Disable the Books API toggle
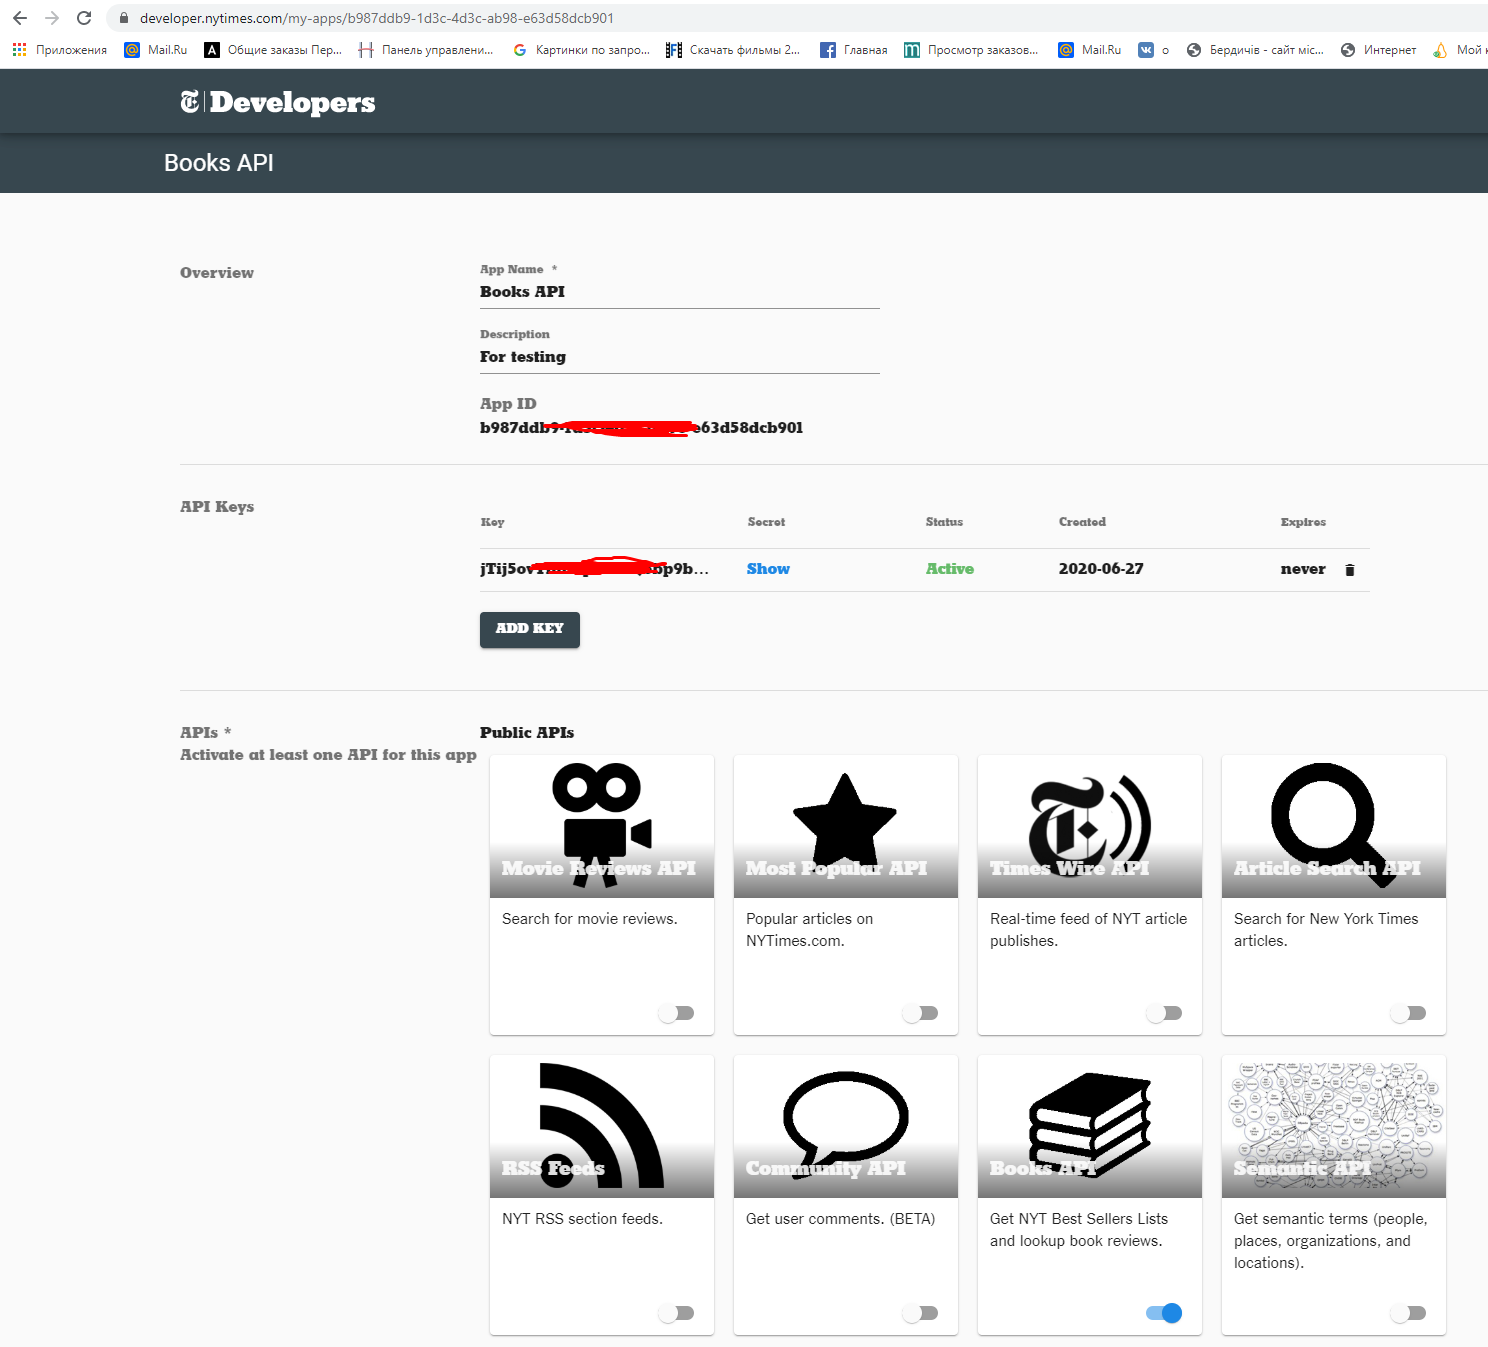Screen dimensions: 1488x1347 click(1164, 1313)
